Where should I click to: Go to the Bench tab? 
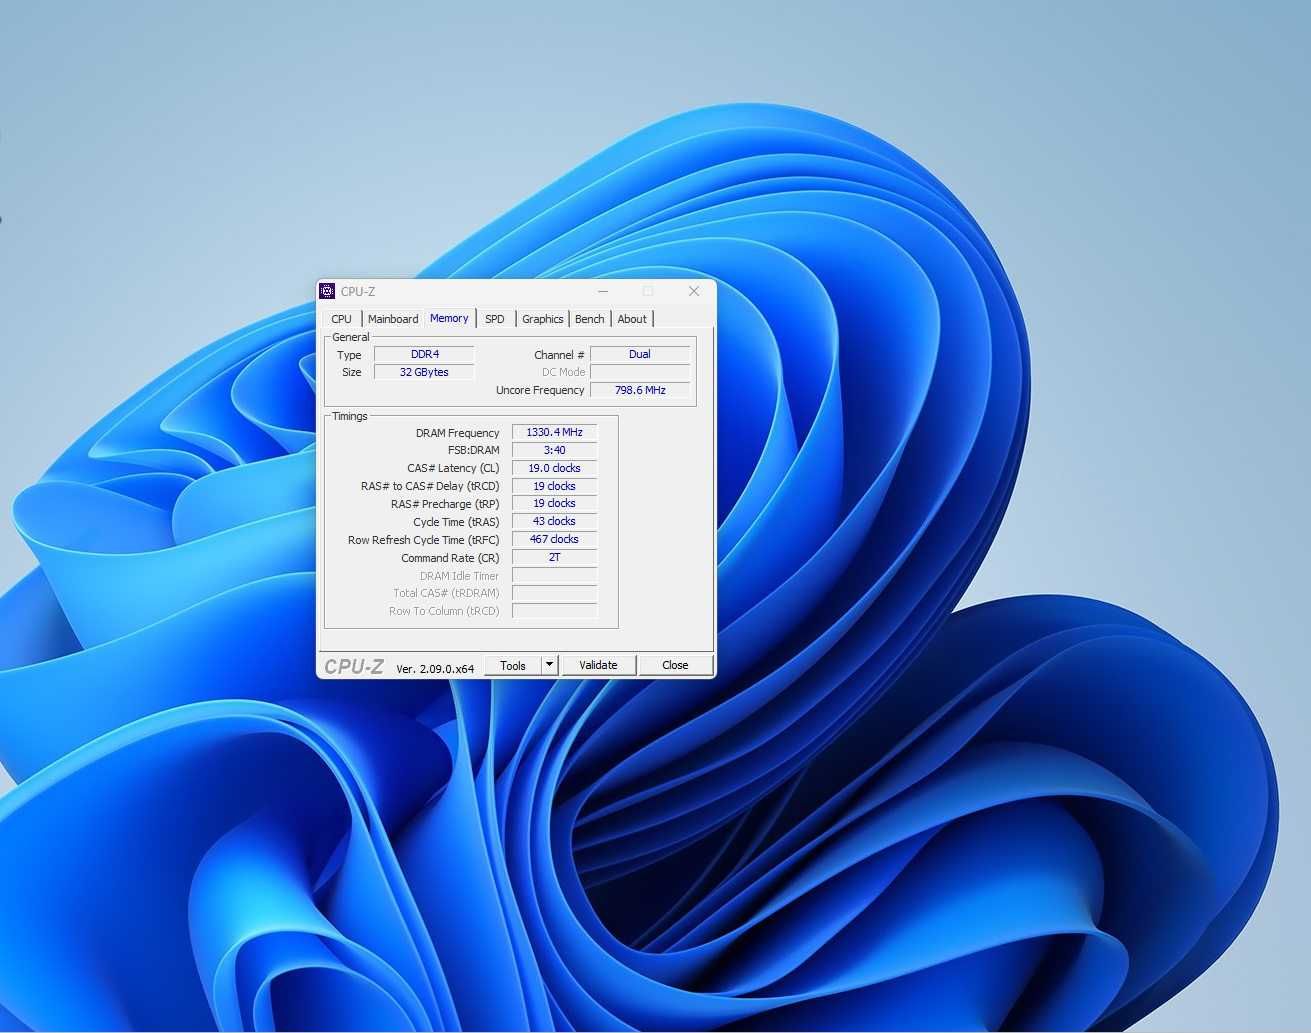[x=590, y=319]
